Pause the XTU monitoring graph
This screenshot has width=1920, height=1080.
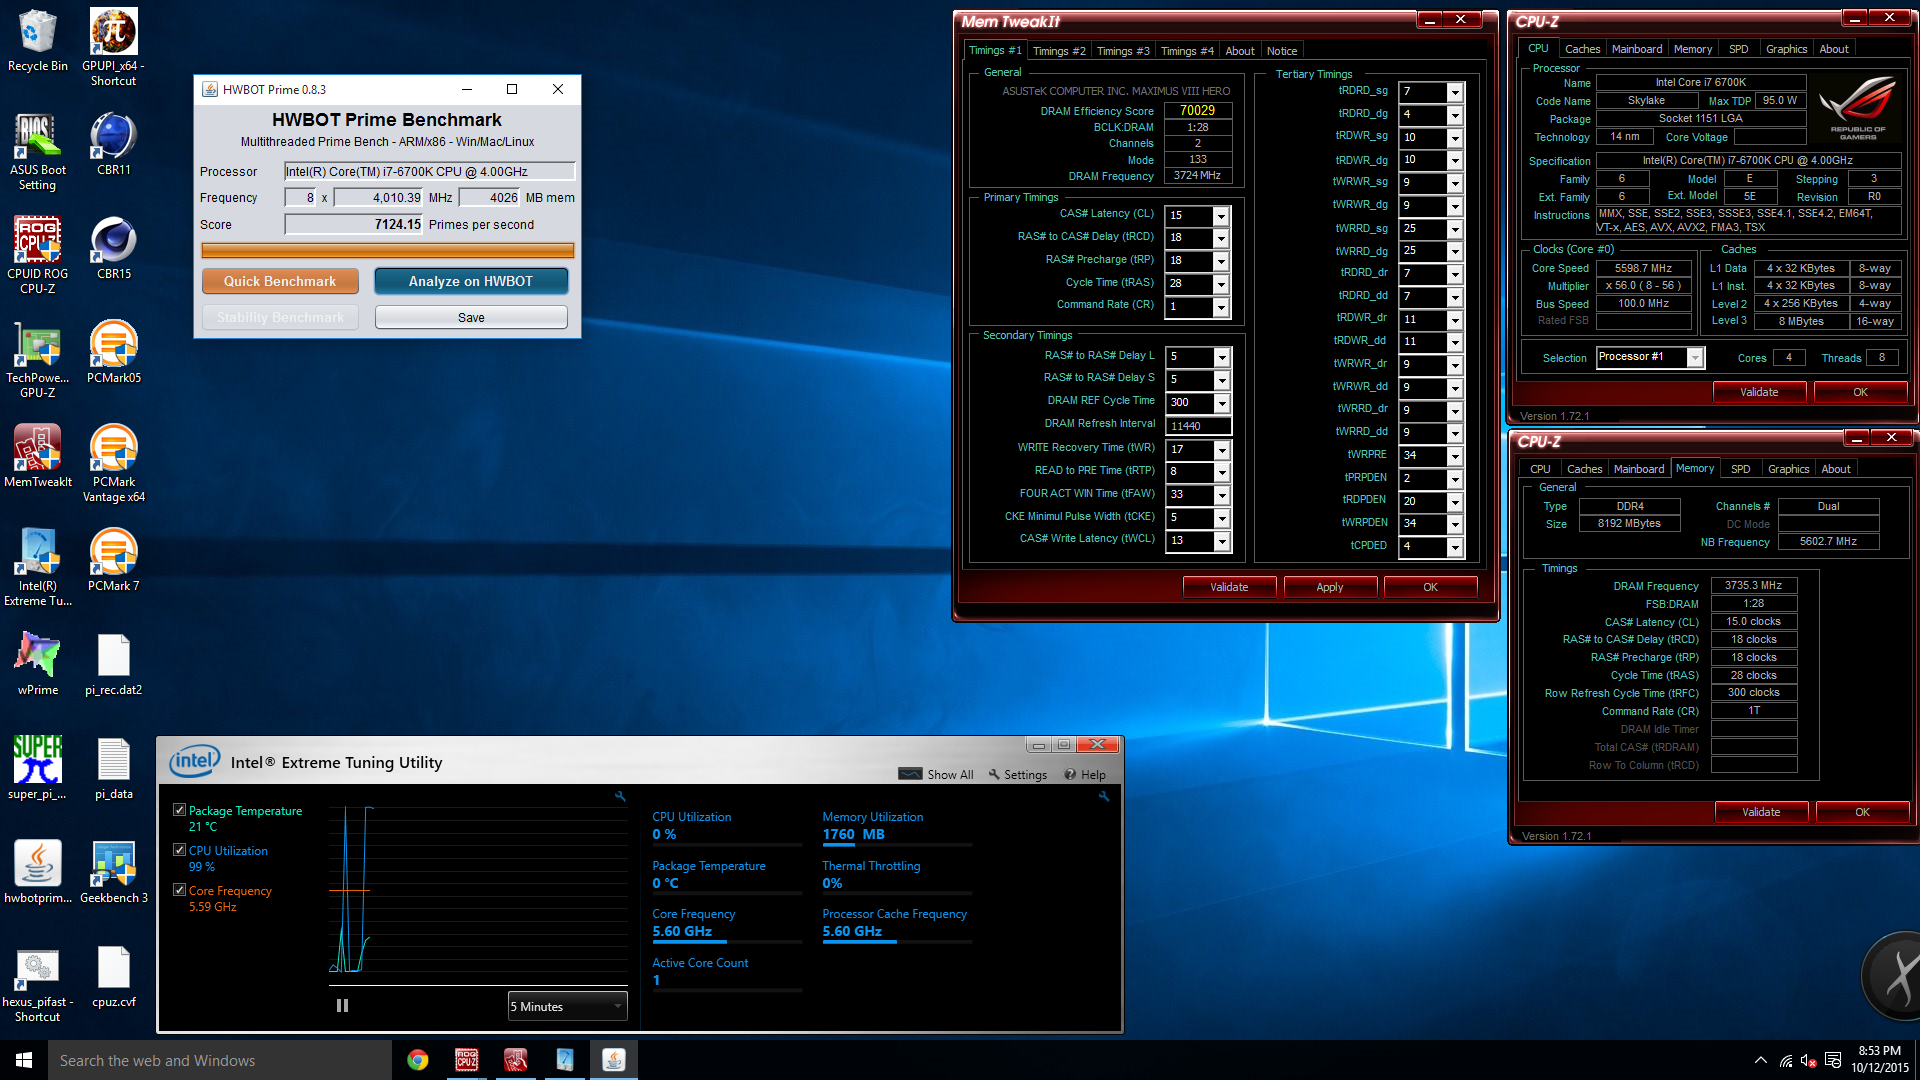pyautogui.click(x=342, y=1006)
